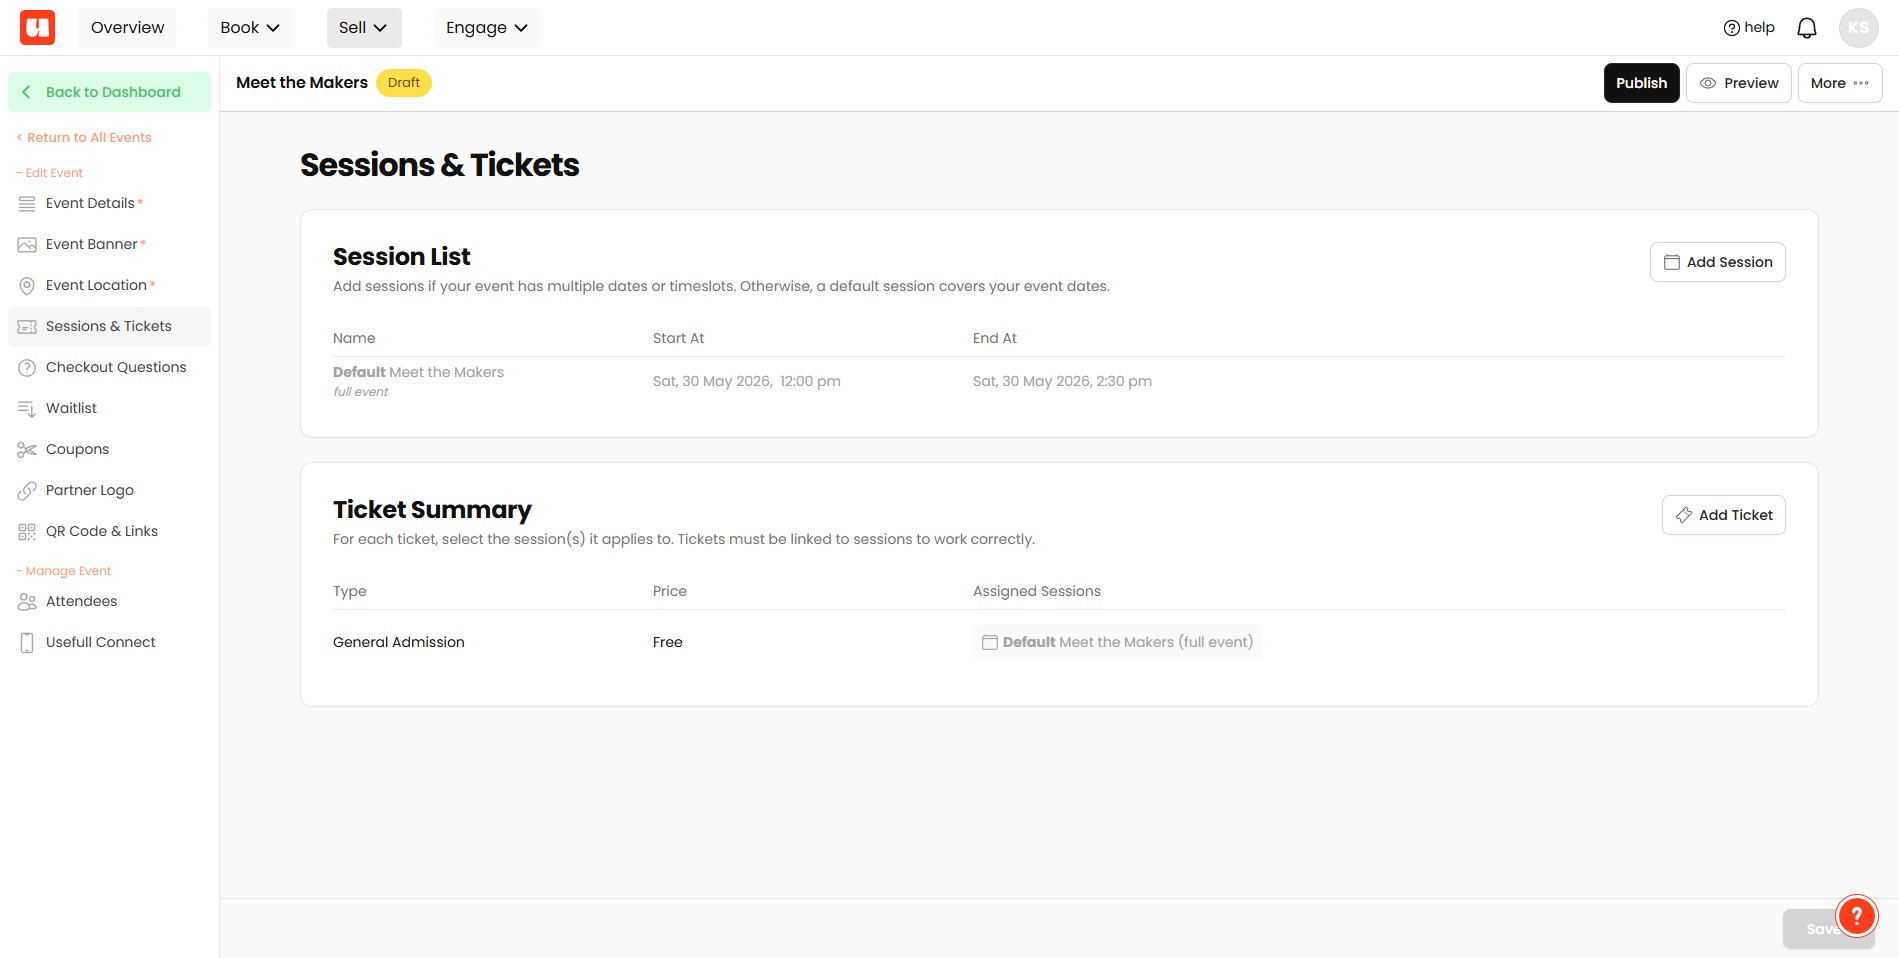The height and width of the screenshot is (958, 1899).
Task: Click the Preview eye icon
Action: point(1708,83)
